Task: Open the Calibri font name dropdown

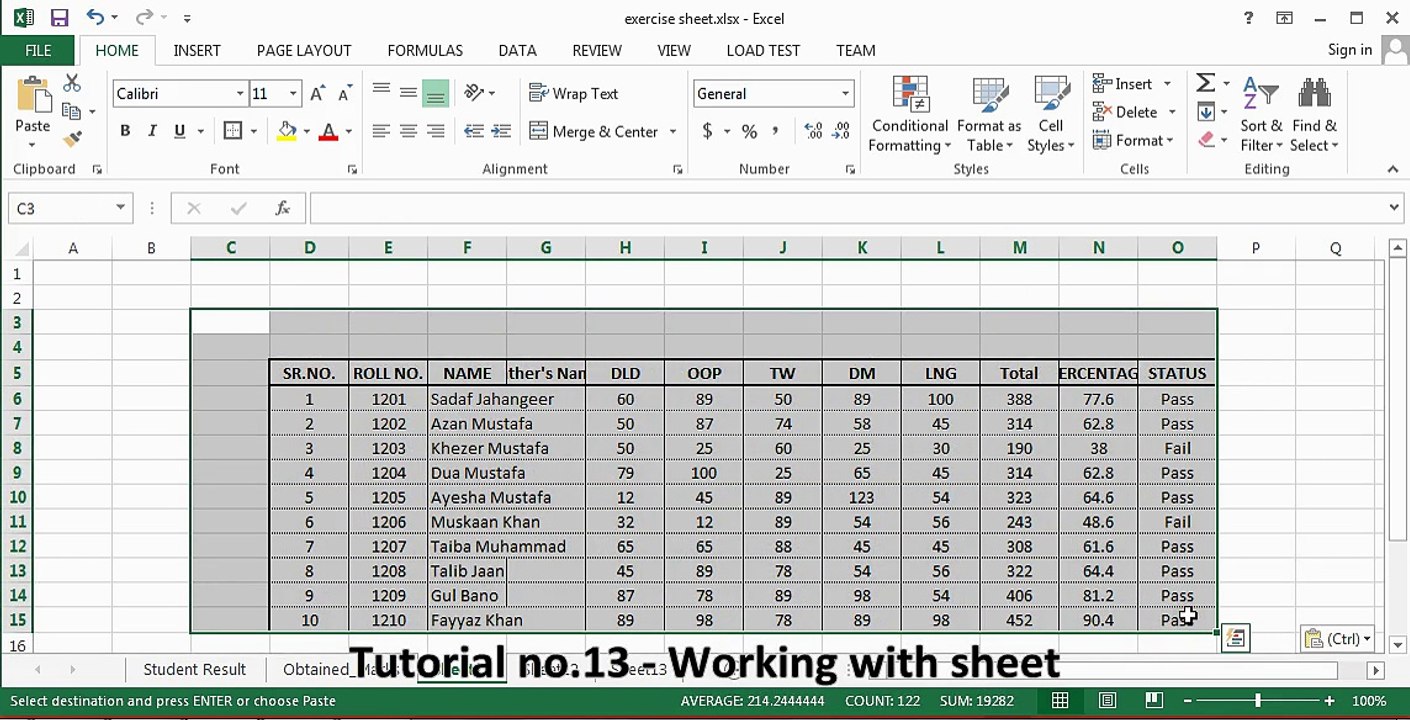Action: pos(240,93)
